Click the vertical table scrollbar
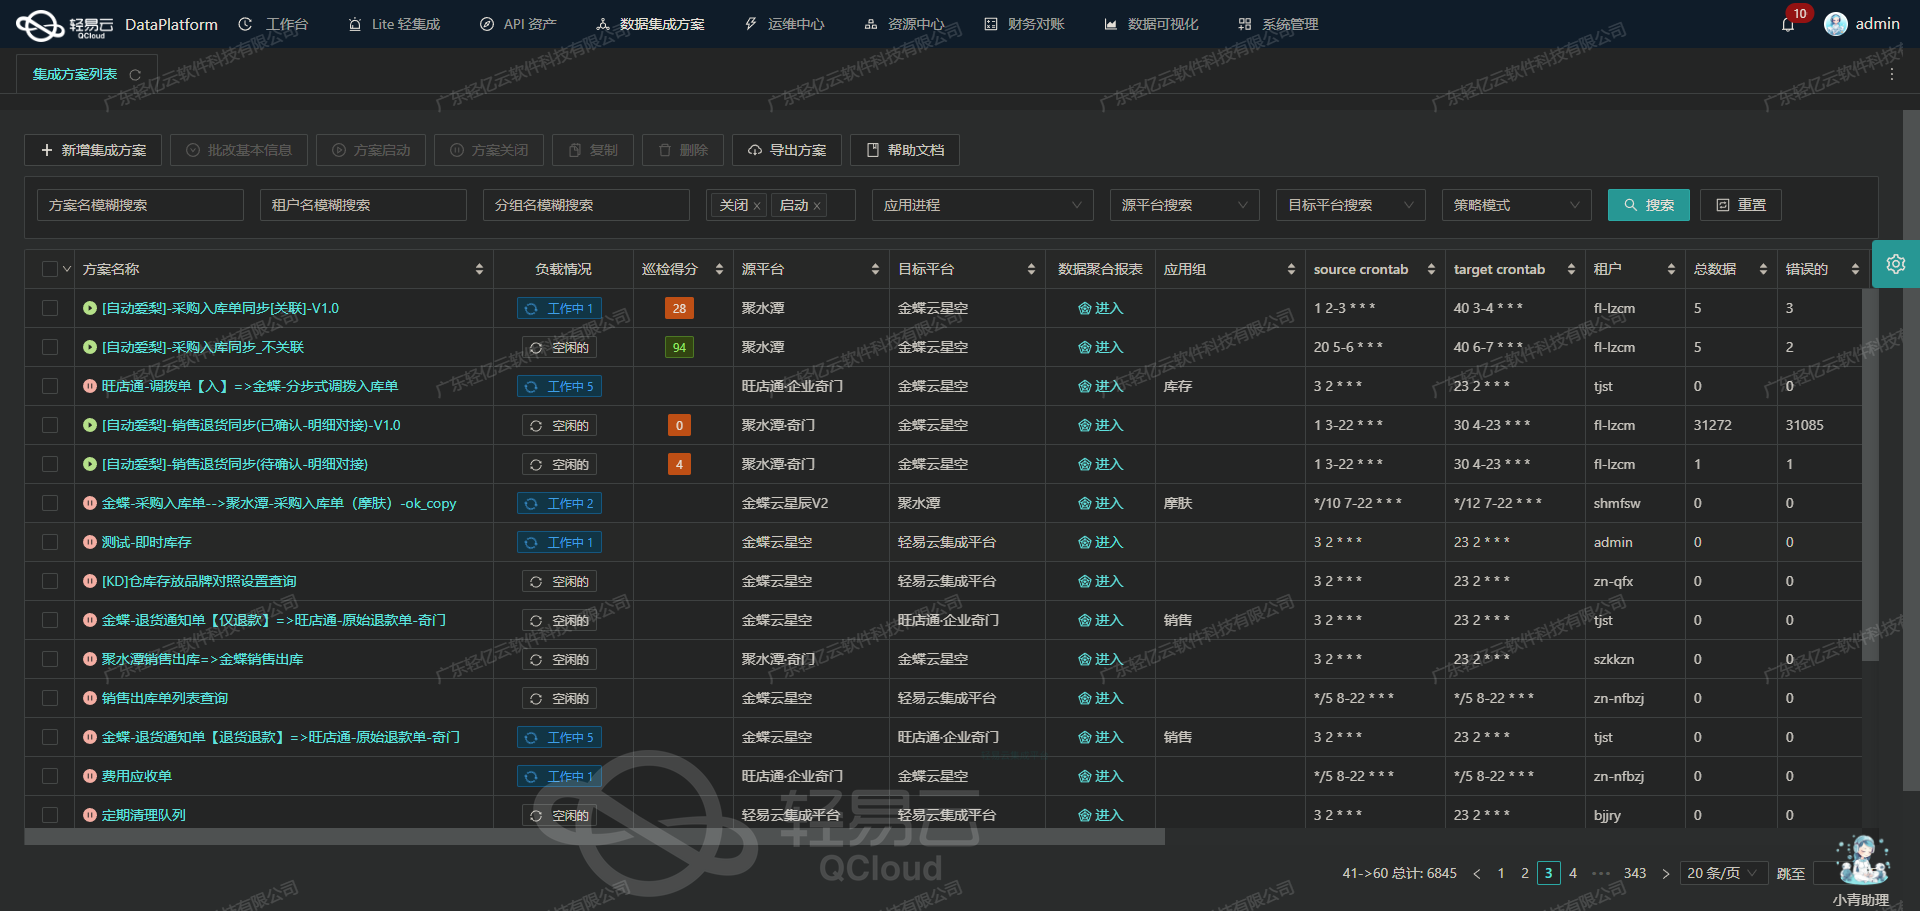This screenshot has width=1920, height=911. [1870, 475]
